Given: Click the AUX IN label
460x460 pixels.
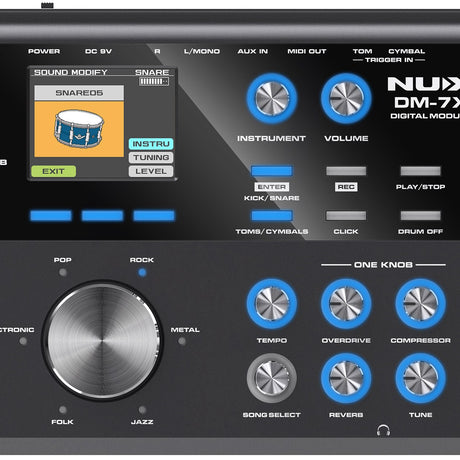Looking at the screenshot, I should point(253,51).
